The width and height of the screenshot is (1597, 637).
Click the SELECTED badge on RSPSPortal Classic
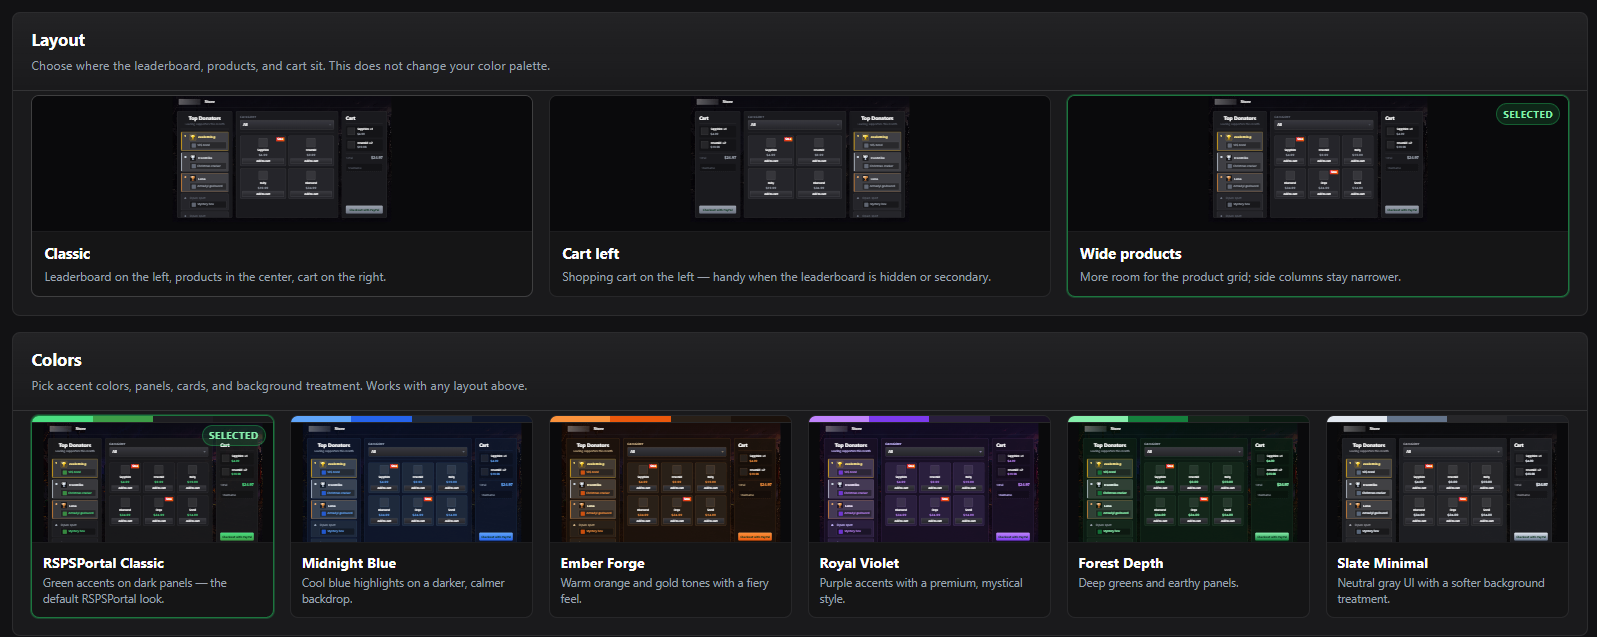(x=233, y=435)
